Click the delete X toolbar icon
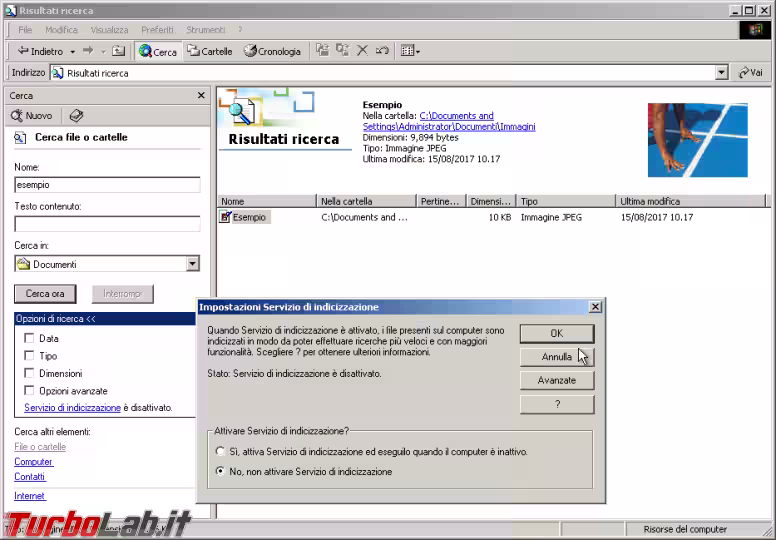776x540 pixels. (362, 51)
